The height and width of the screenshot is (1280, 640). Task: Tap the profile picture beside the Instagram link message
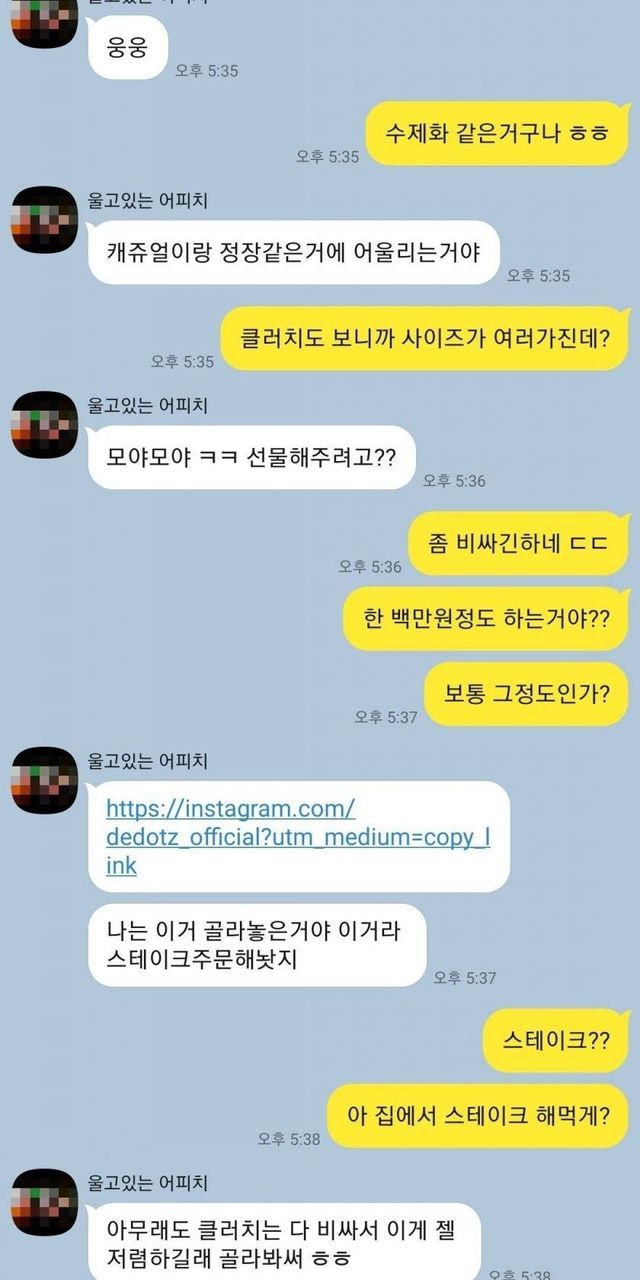(x=44, y=781)
